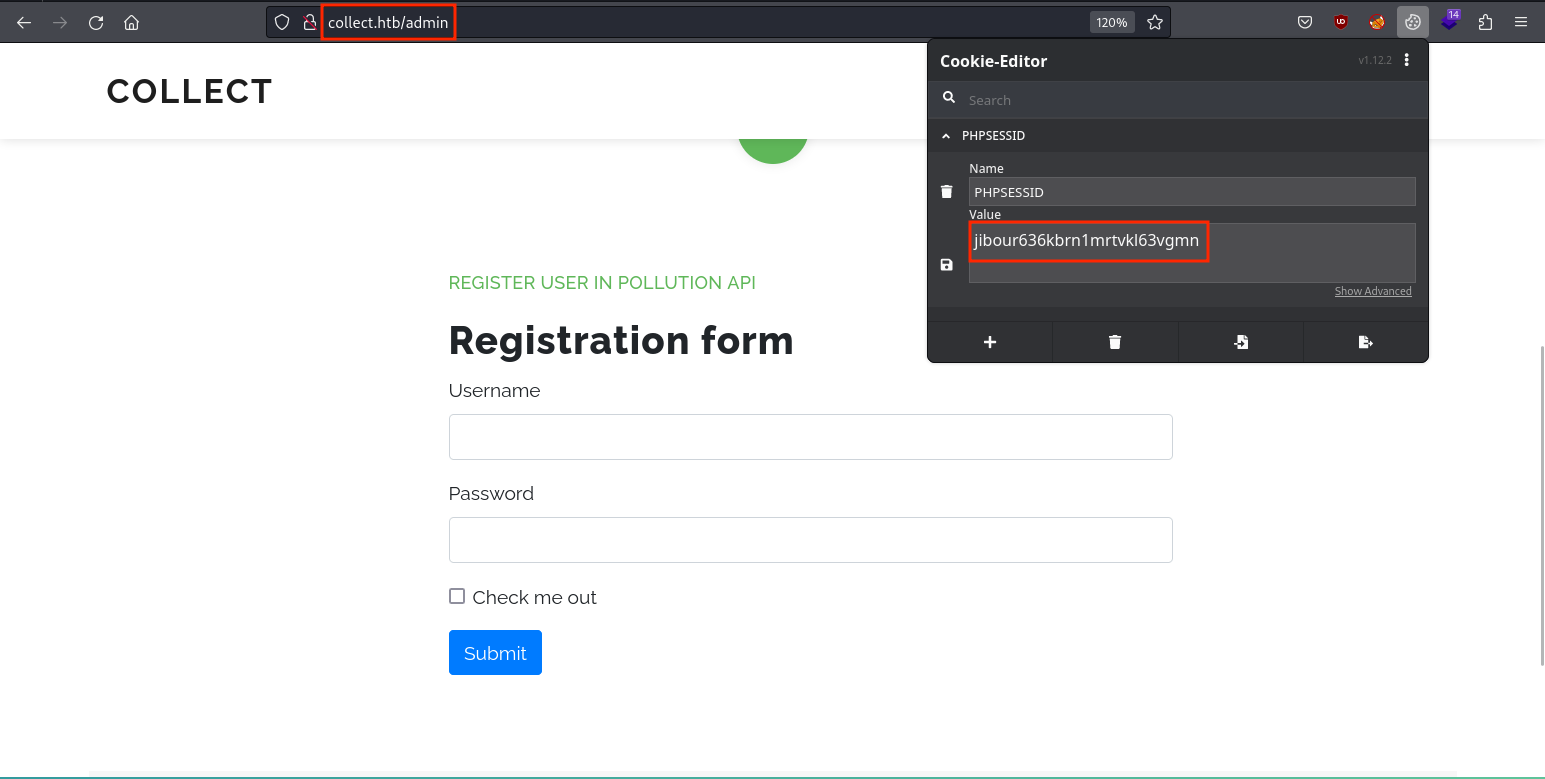Import cookies in Cookie-Editor
The image size is (1545, 779).
1241,342
